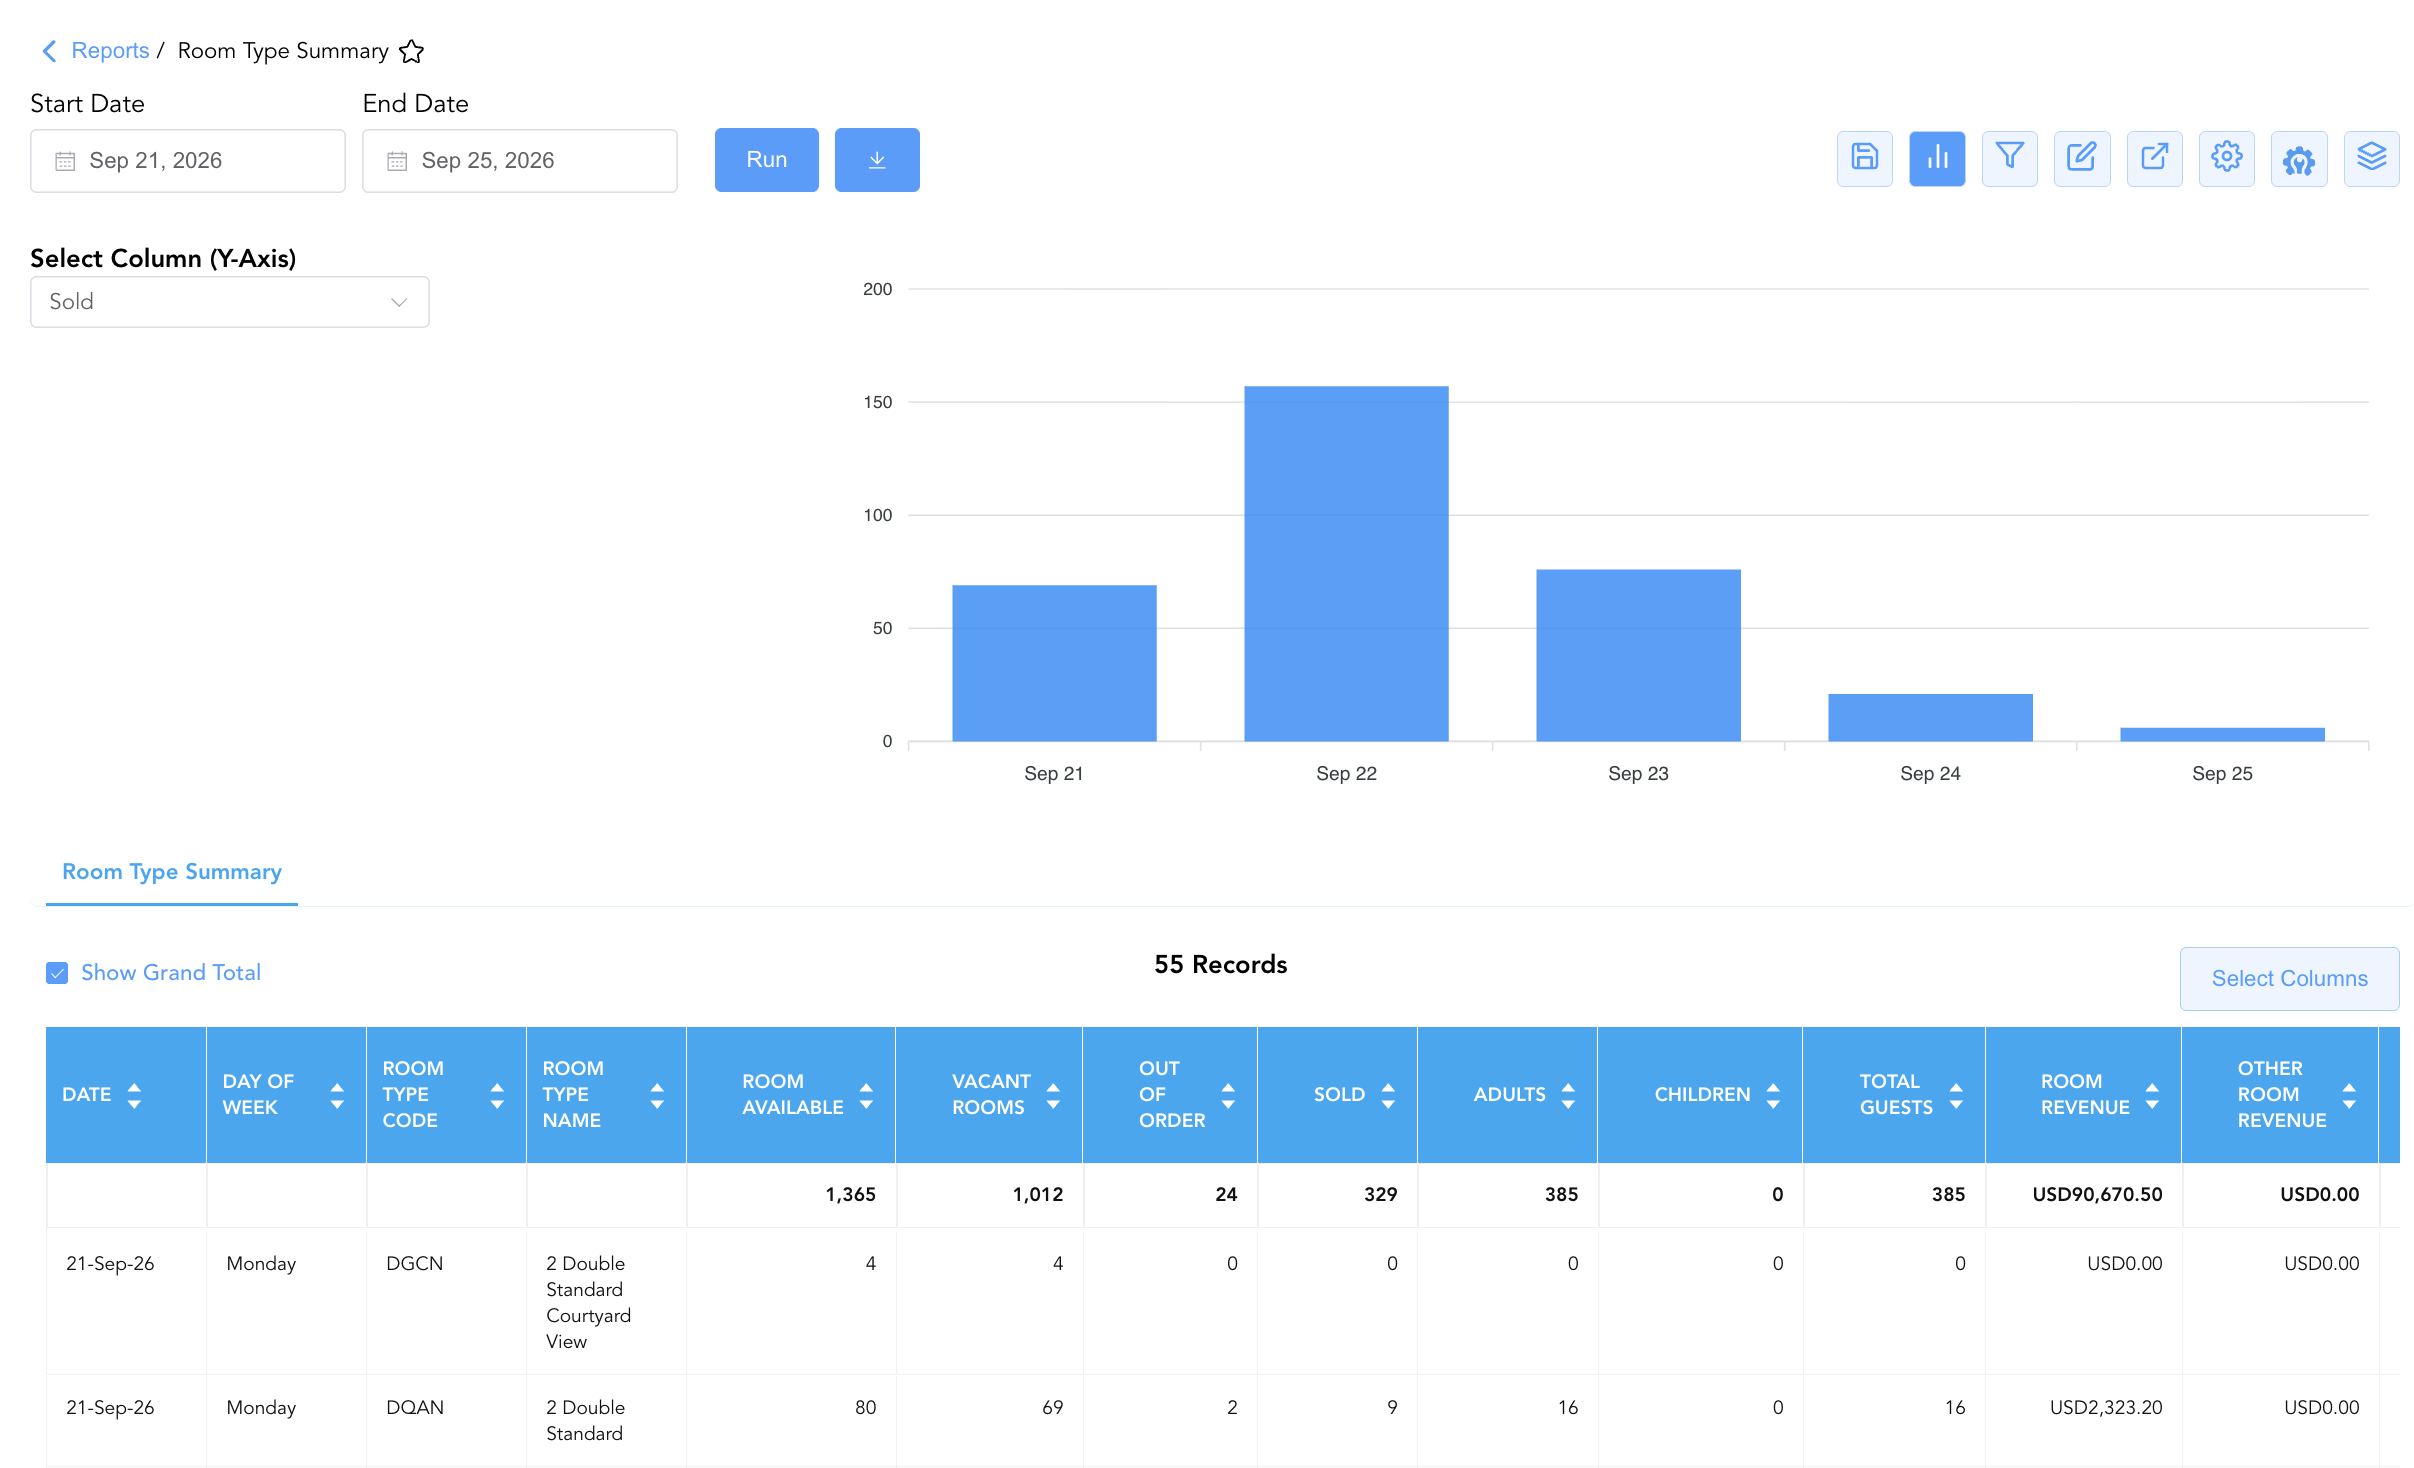This screenshot has width=2414, height=1468.
Task: Open the filter funnel icon
Action: pyautogui.click(x=2009, y=159)
